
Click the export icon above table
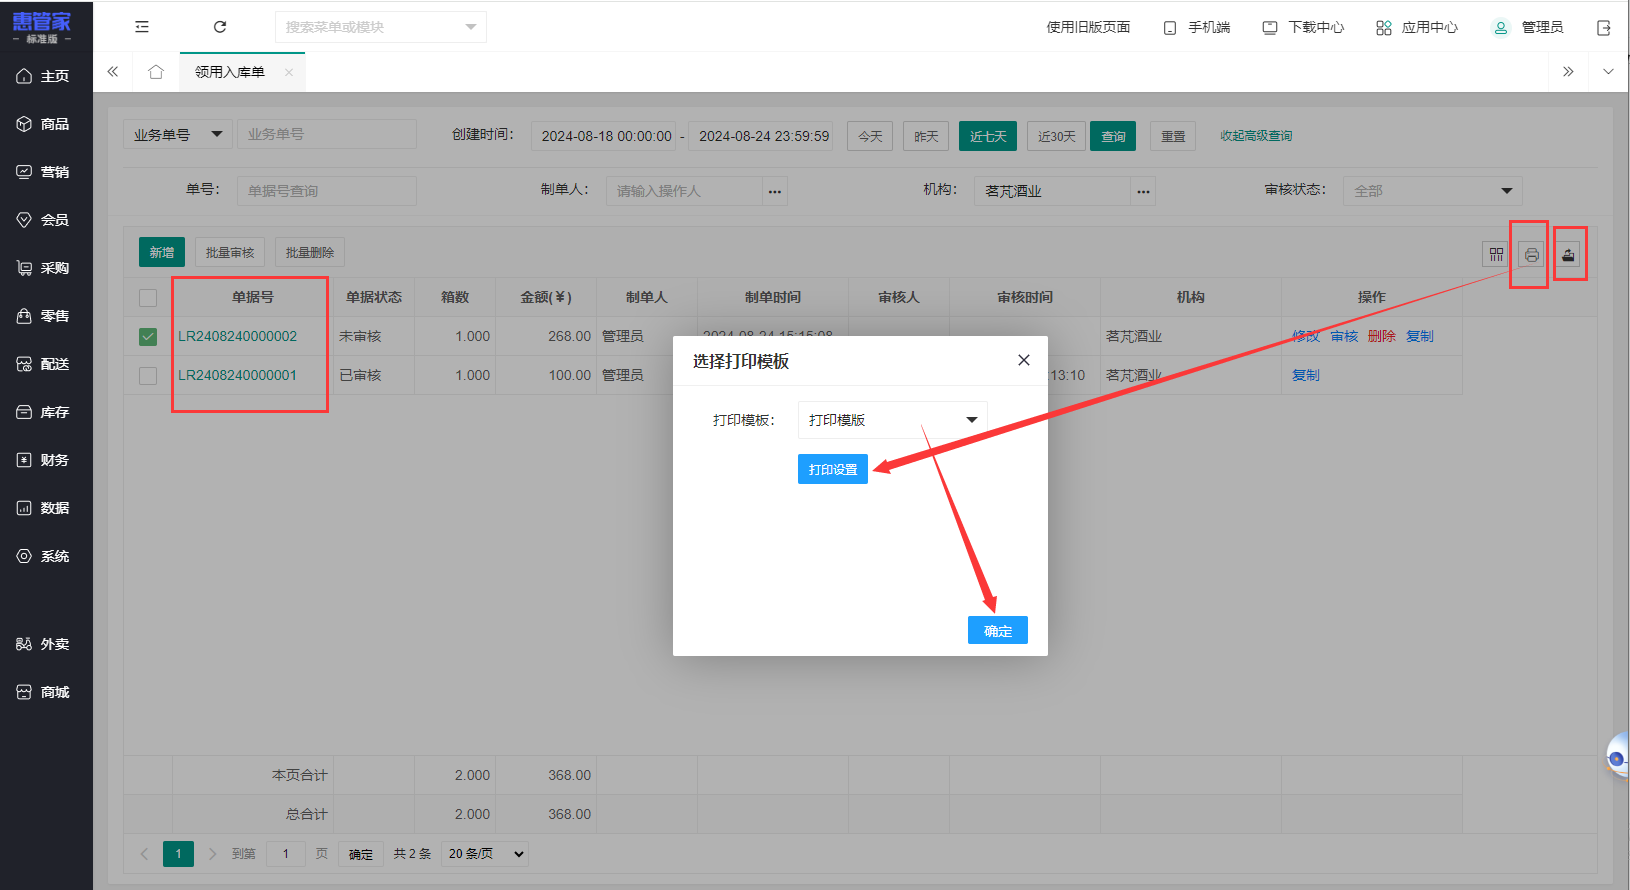[1568, 255]
